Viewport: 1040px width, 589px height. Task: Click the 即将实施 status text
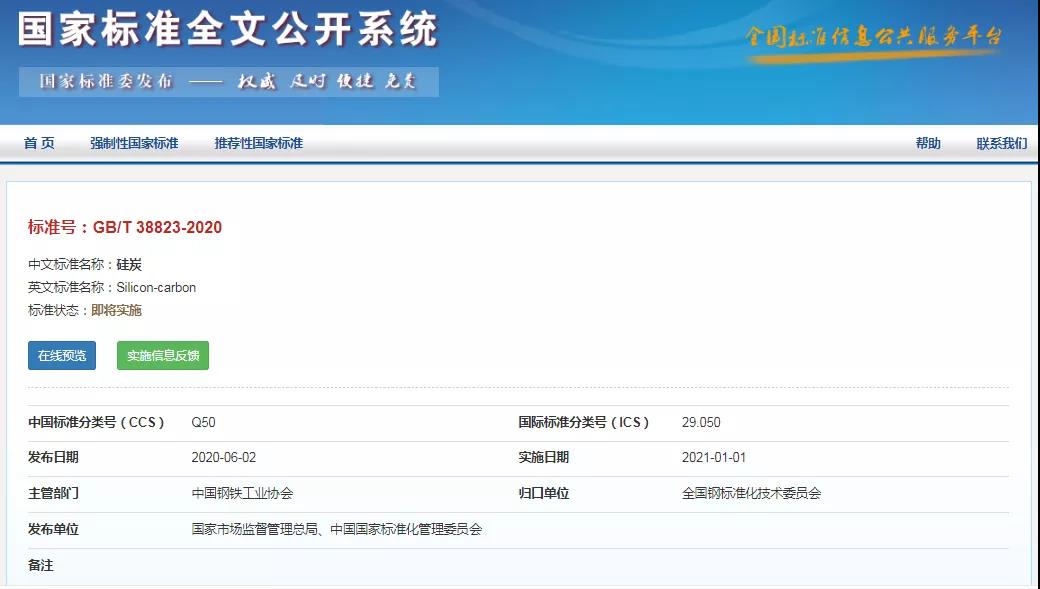point(116,310)
